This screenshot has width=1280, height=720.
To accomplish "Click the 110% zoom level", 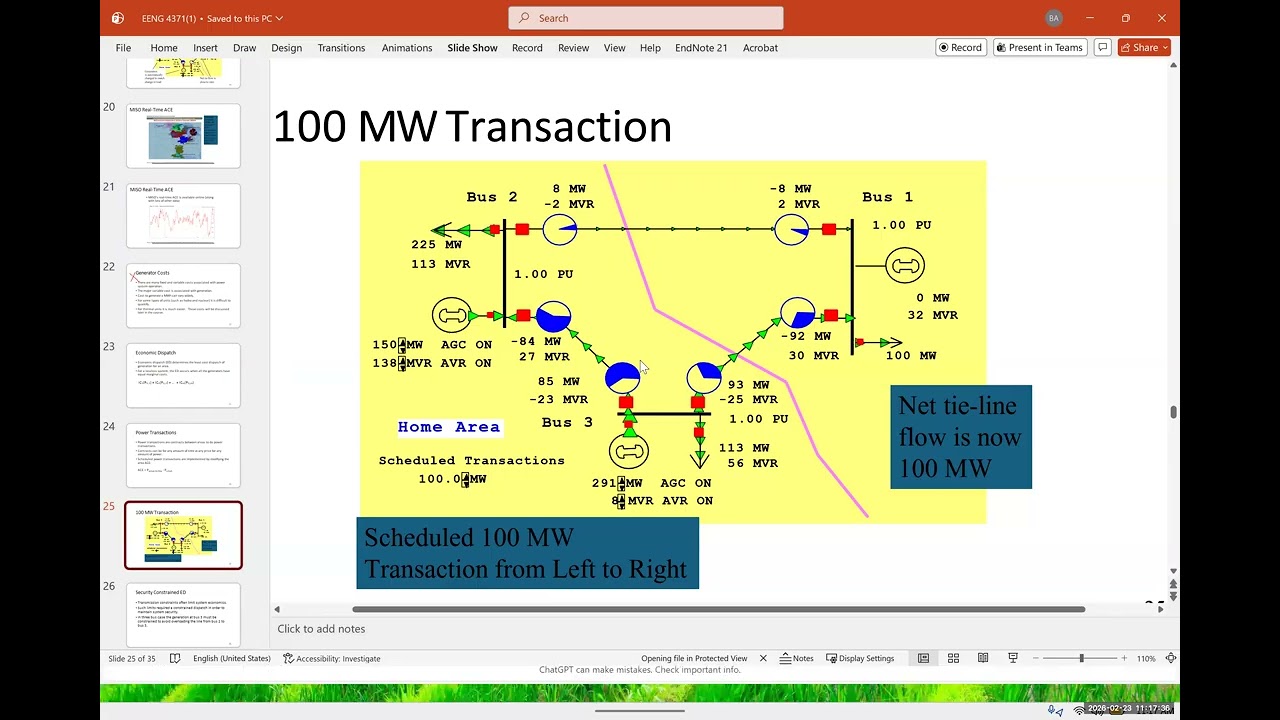I will click(x=1146, y=658).
